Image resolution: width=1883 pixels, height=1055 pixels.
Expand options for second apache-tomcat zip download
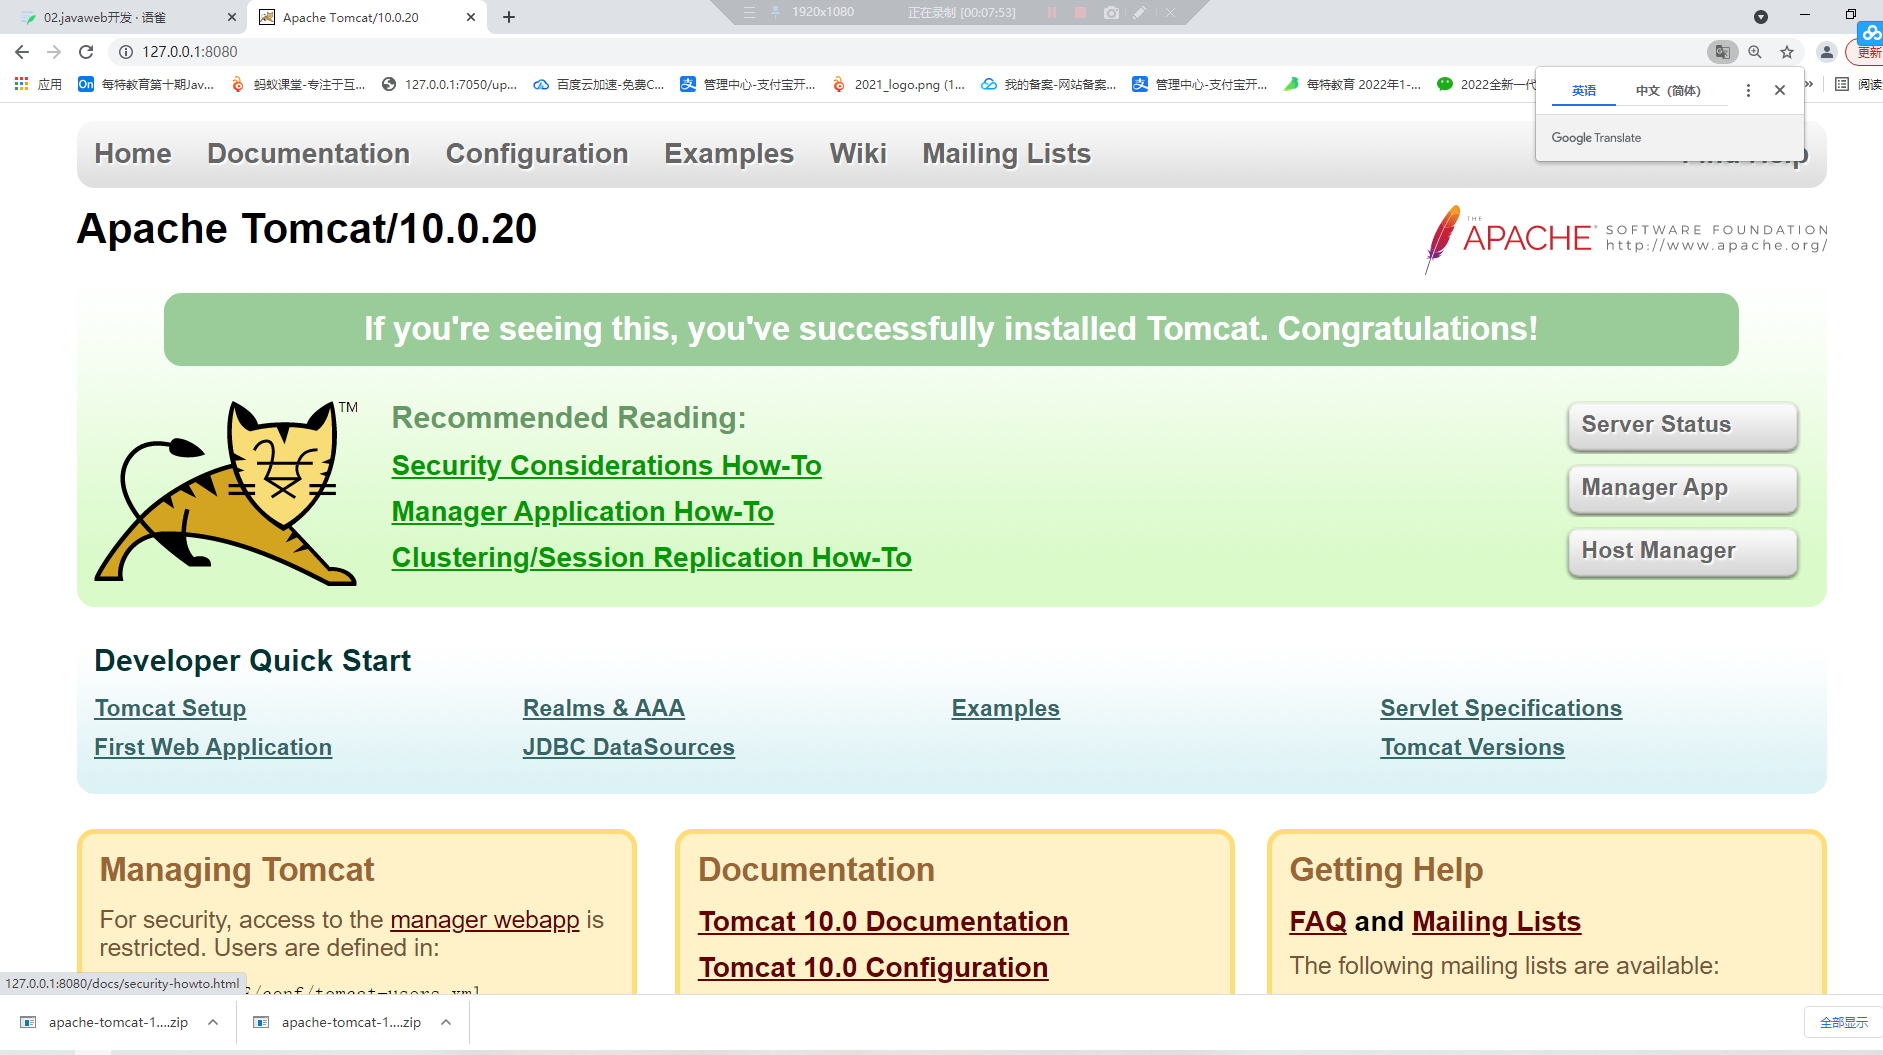(446, 1022)
